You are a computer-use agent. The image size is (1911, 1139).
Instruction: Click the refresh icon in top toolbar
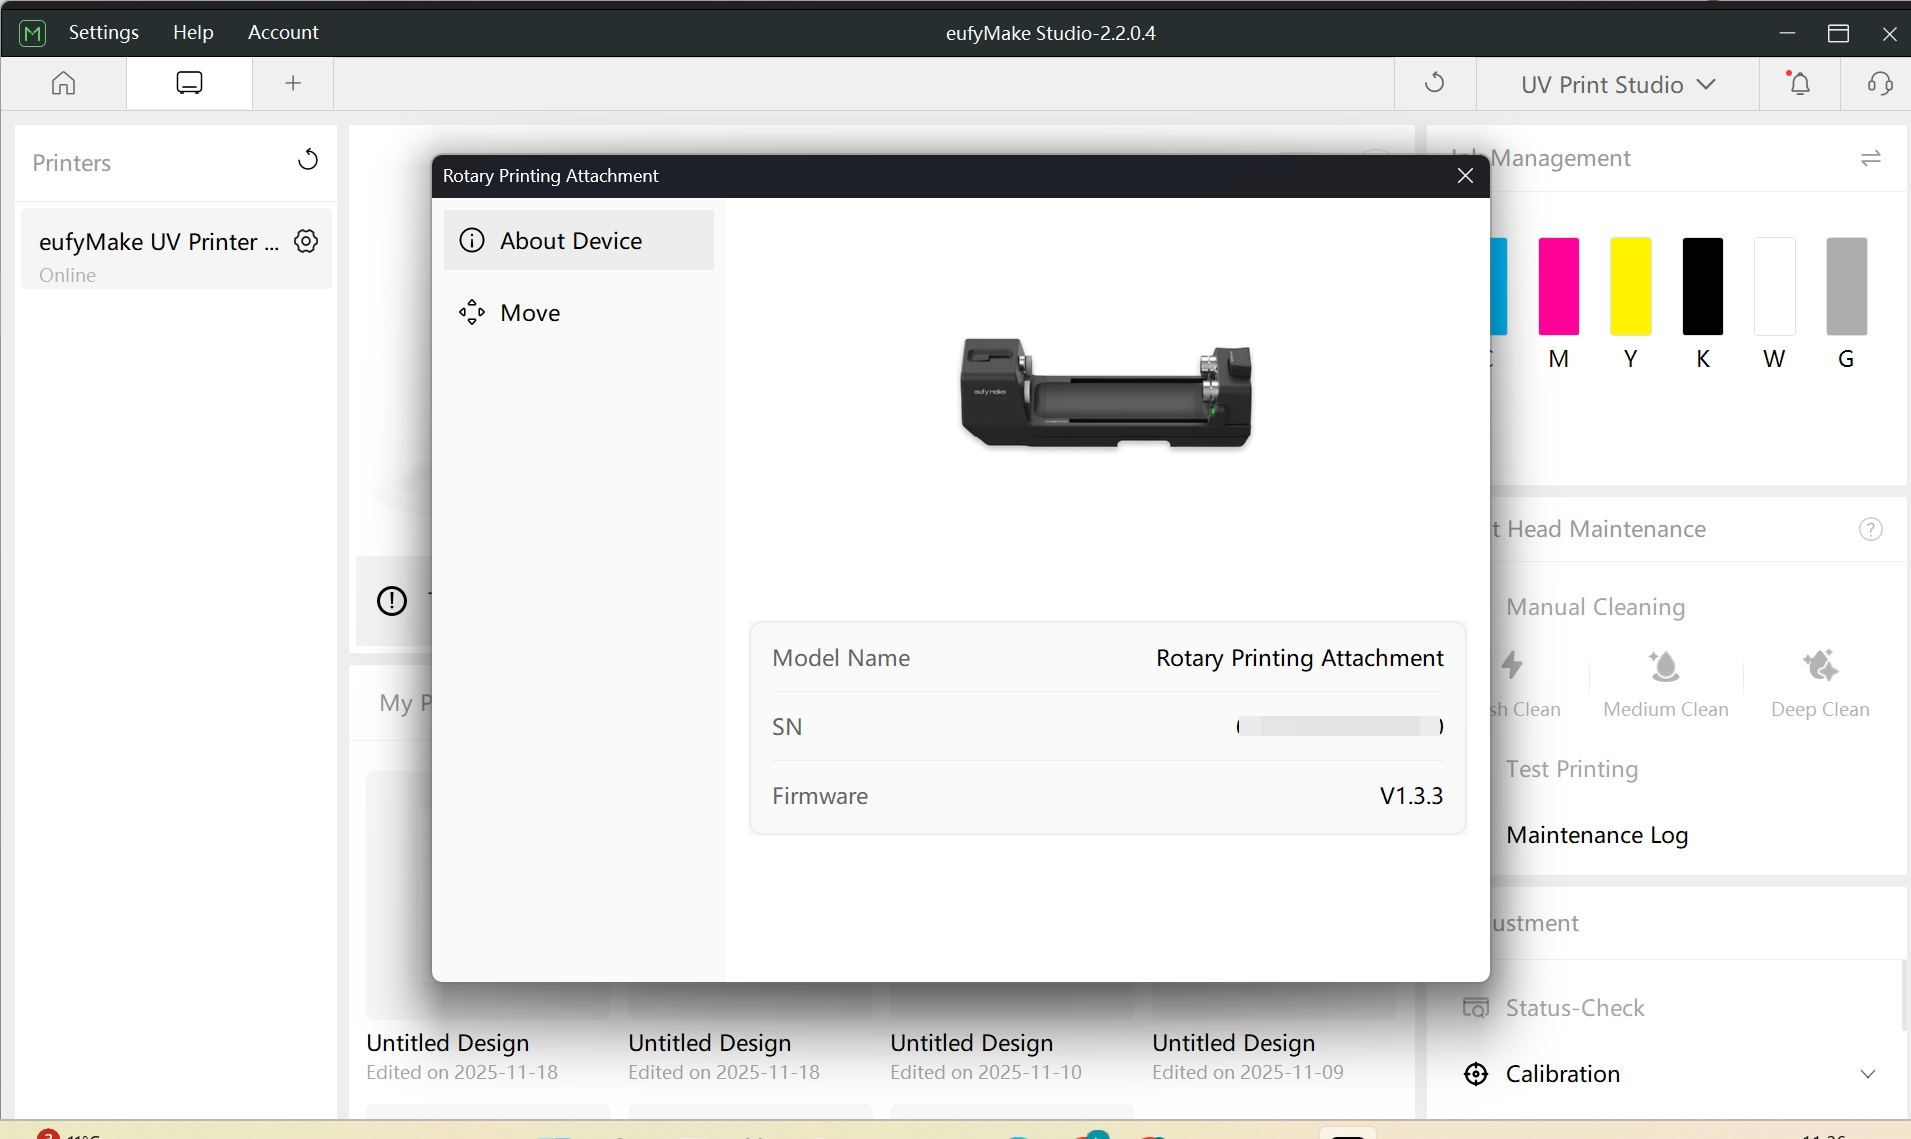tap(1435, 83)
